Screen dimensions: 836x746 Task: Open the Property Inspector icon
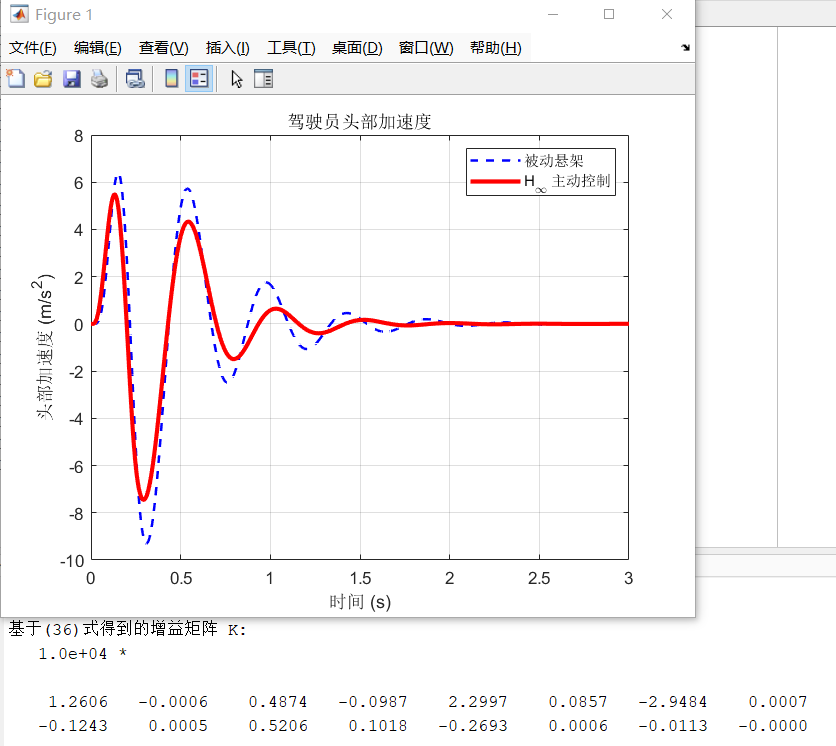263,79
